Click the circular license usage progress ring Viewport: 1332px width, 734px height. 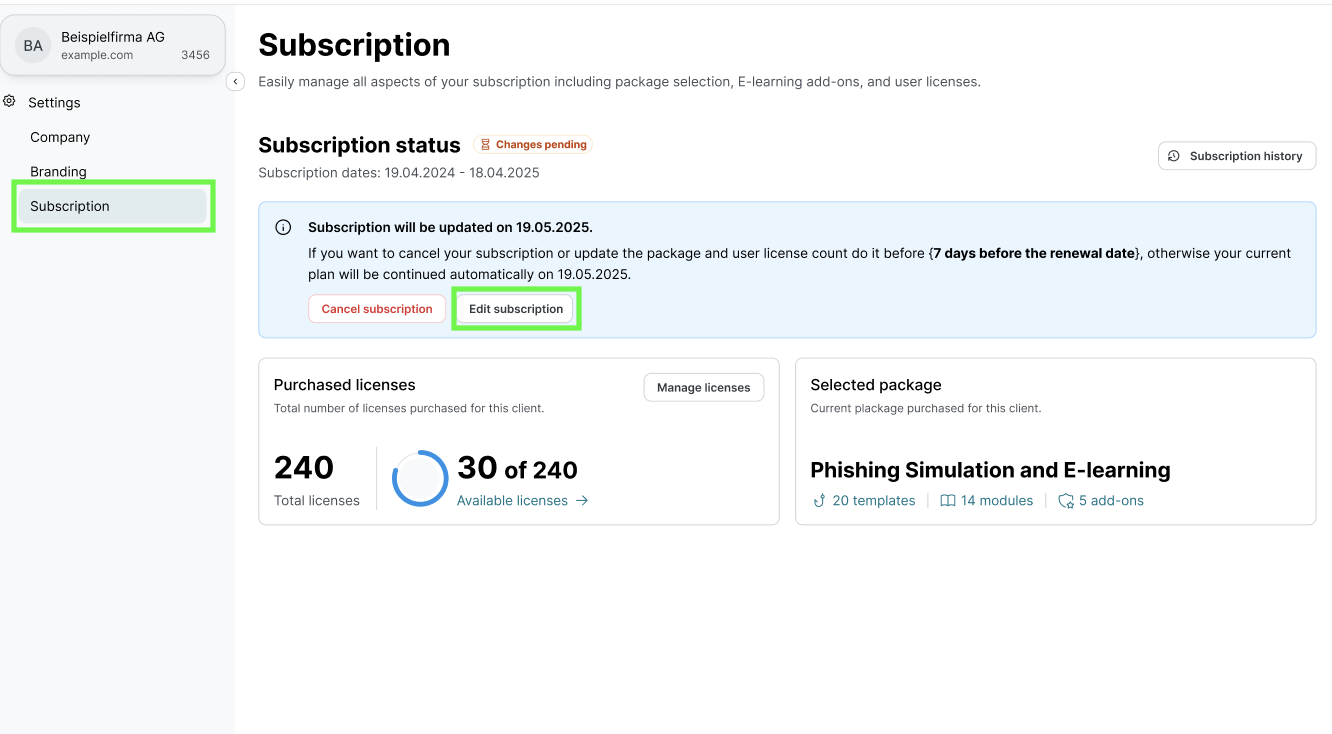pos(419,478)
